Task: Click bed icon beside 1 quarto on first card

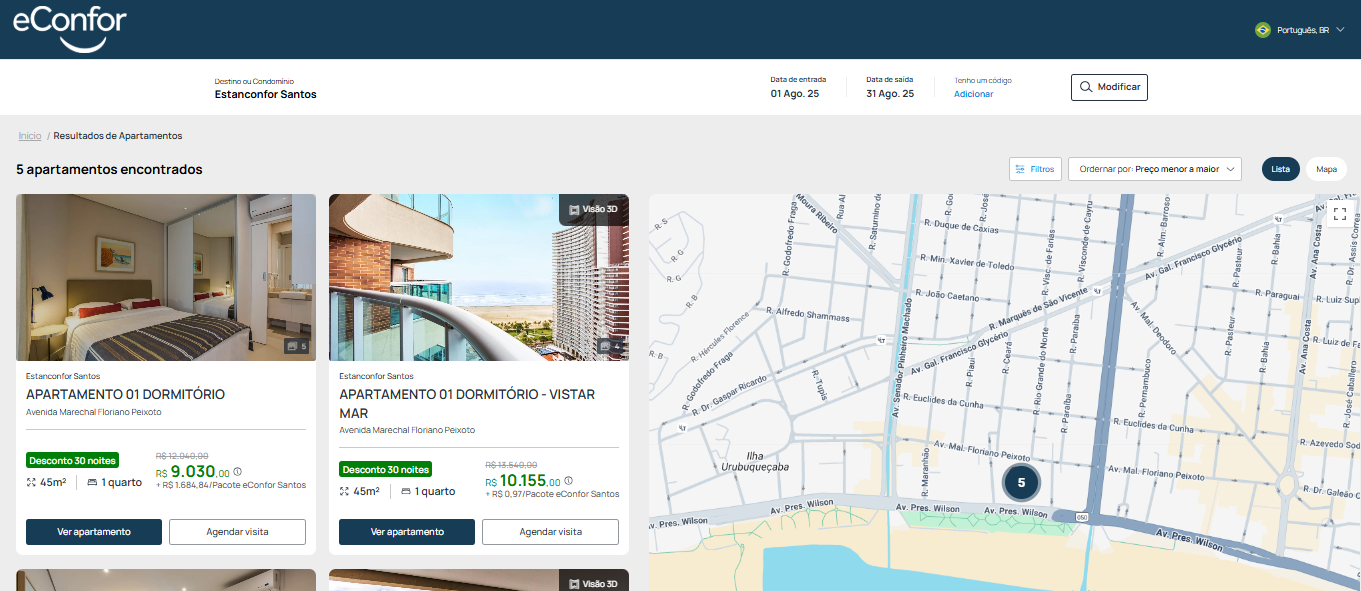Action: pyautogui.click(x=92, y=482)
